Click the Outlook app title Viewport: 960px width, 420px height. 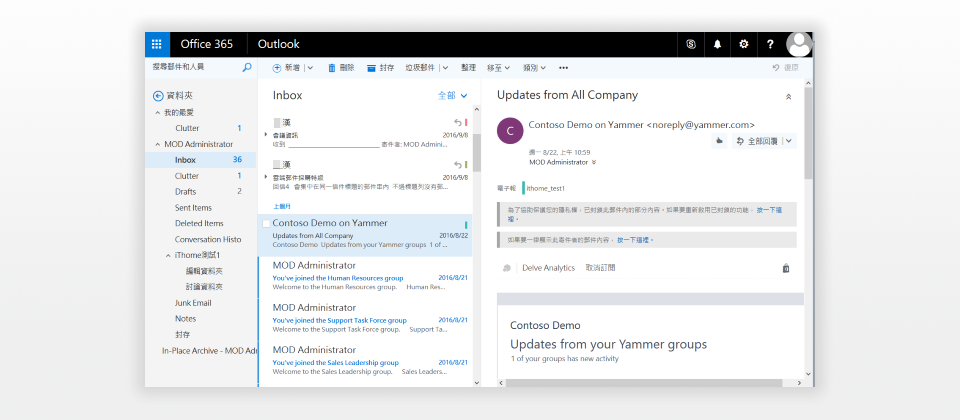[279, 44]
